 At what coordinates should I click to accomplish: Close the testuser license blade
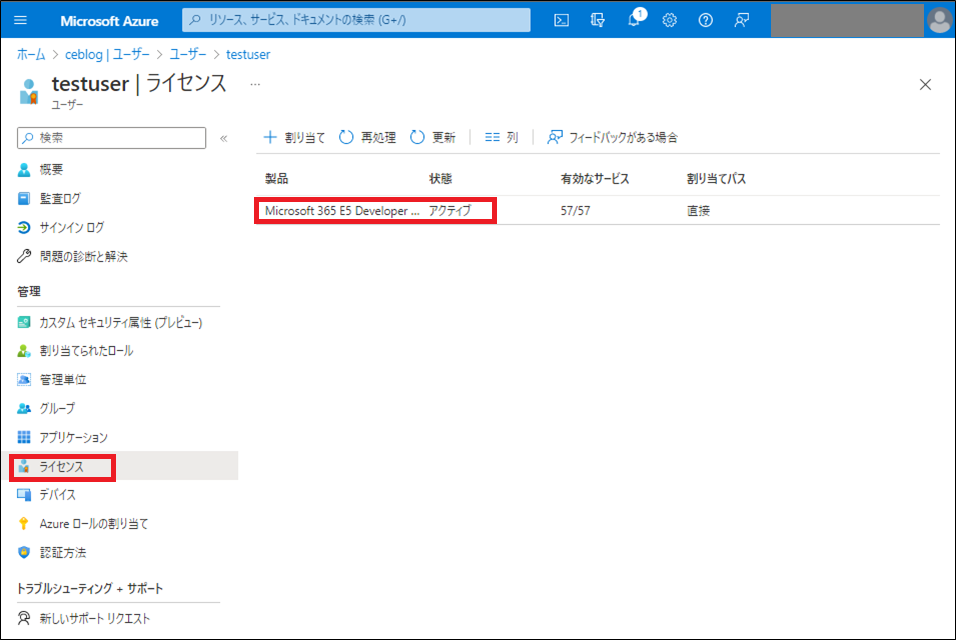(x=925, y=85)
